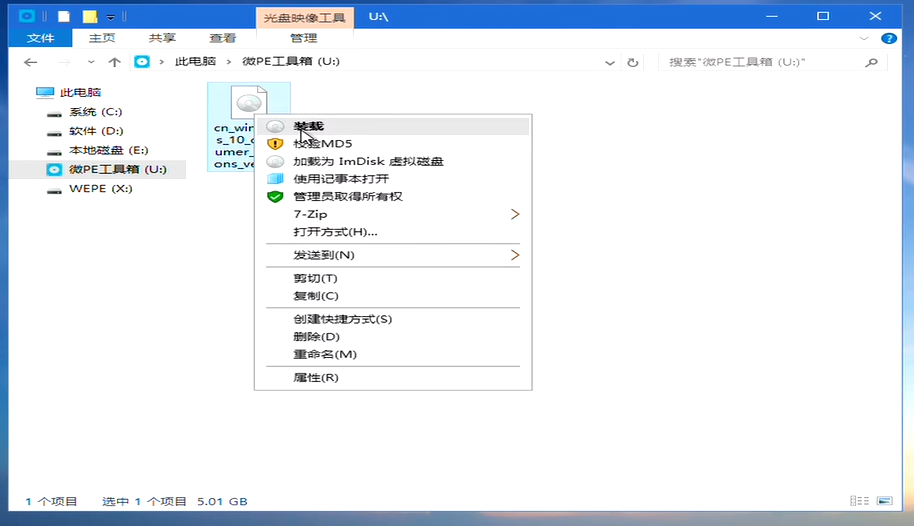This screenshot has height=526, width=914.
Task: Switch to the 查看 ribbon tab
Action: [223, 38]
